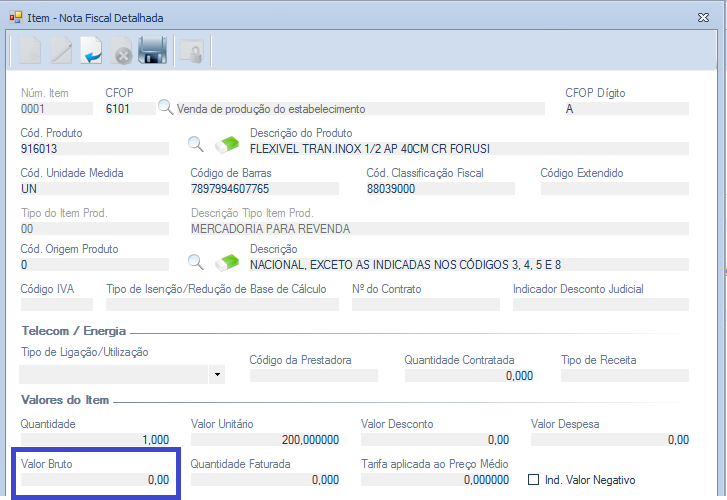Click the floppy disk save icon
Screen dimensions: 727x500
click(152, 50)
